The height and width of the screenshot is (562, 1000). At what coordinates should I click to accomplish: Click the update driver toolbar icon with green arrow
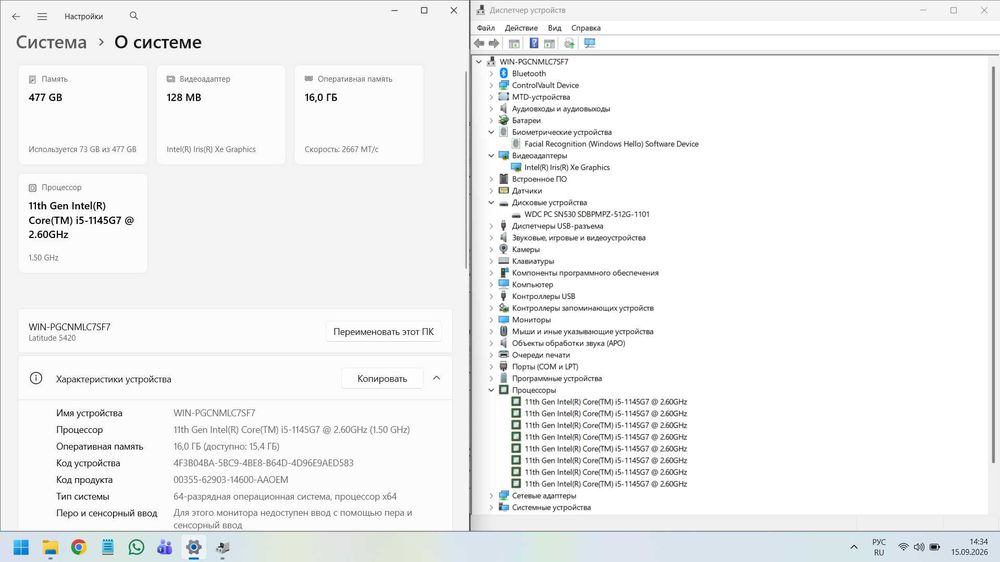(x=570, y=43)
